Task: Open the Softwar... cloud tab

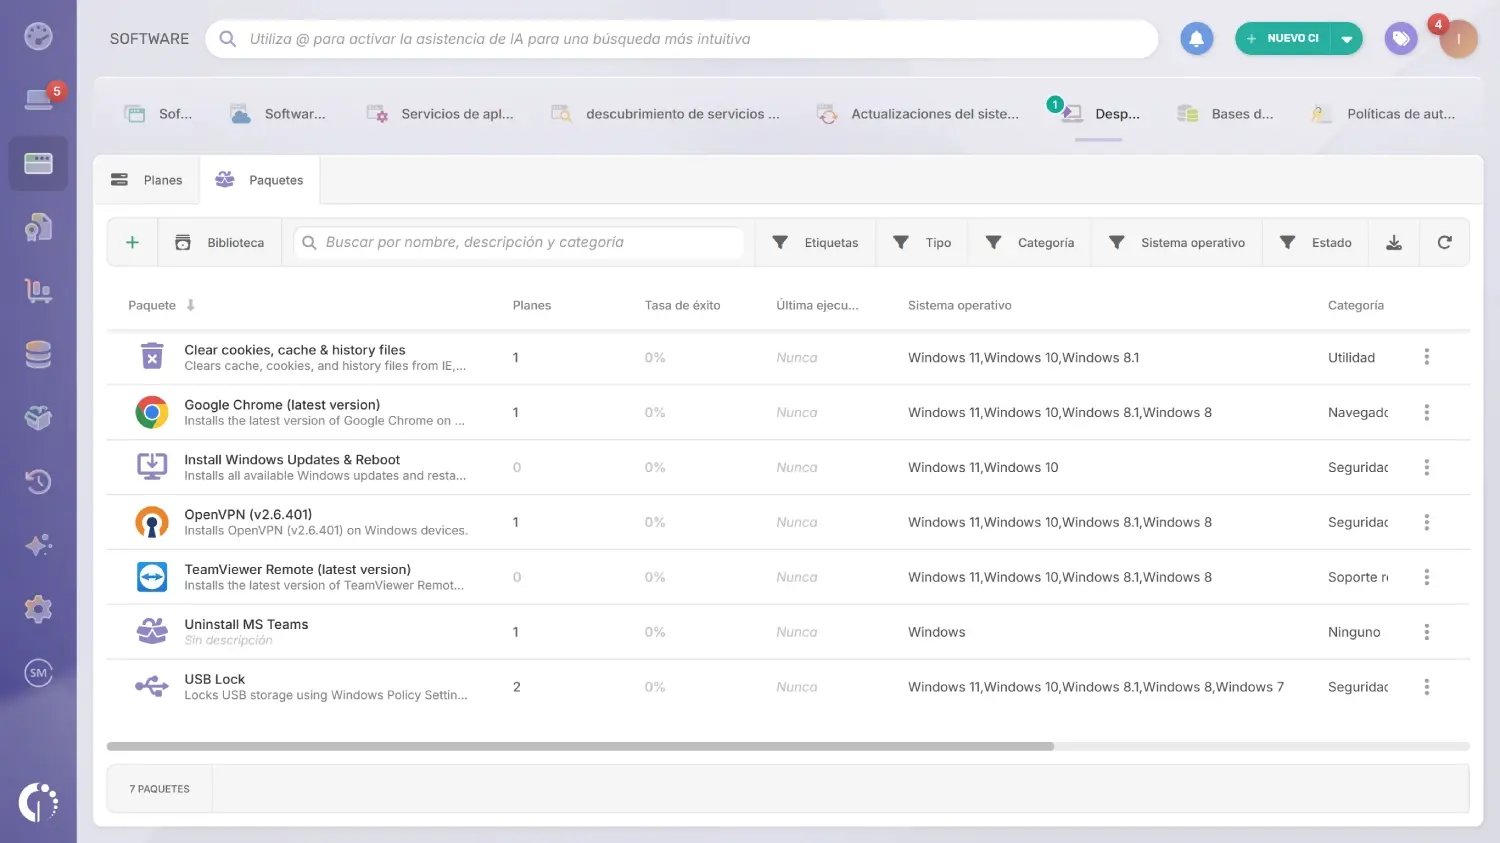Action: 277,114
